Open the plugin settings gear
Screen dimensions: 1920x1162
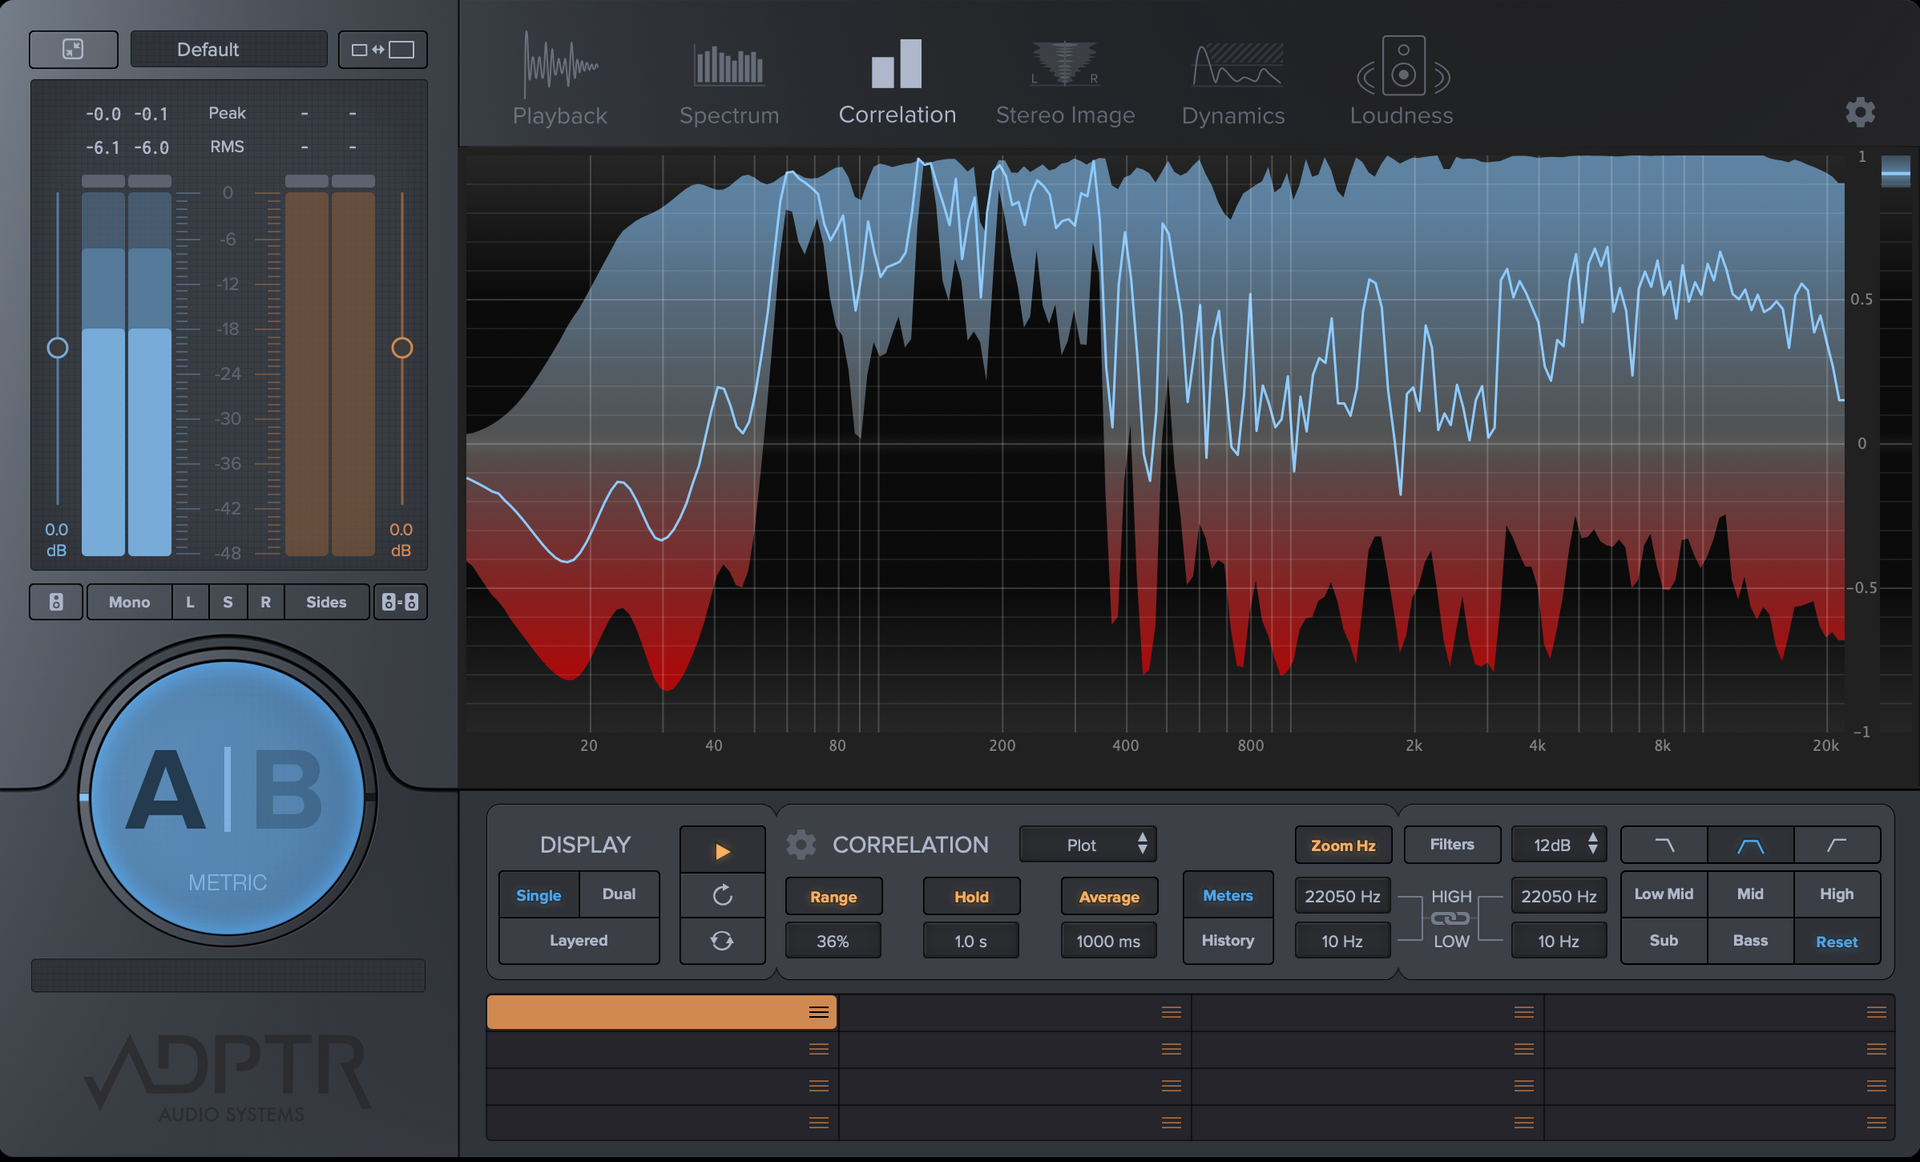coord(1861,112)
